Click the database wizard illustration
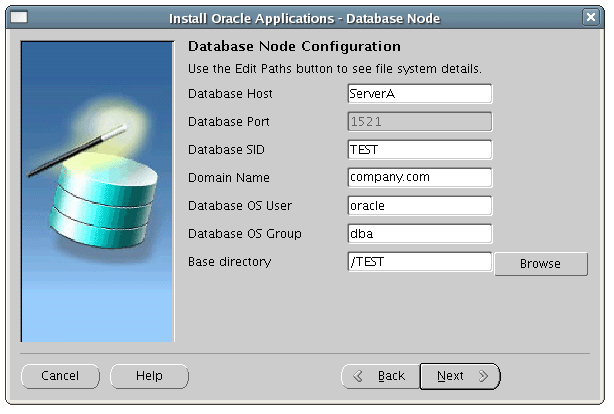 pyautogui.click(x=98, y=192)
